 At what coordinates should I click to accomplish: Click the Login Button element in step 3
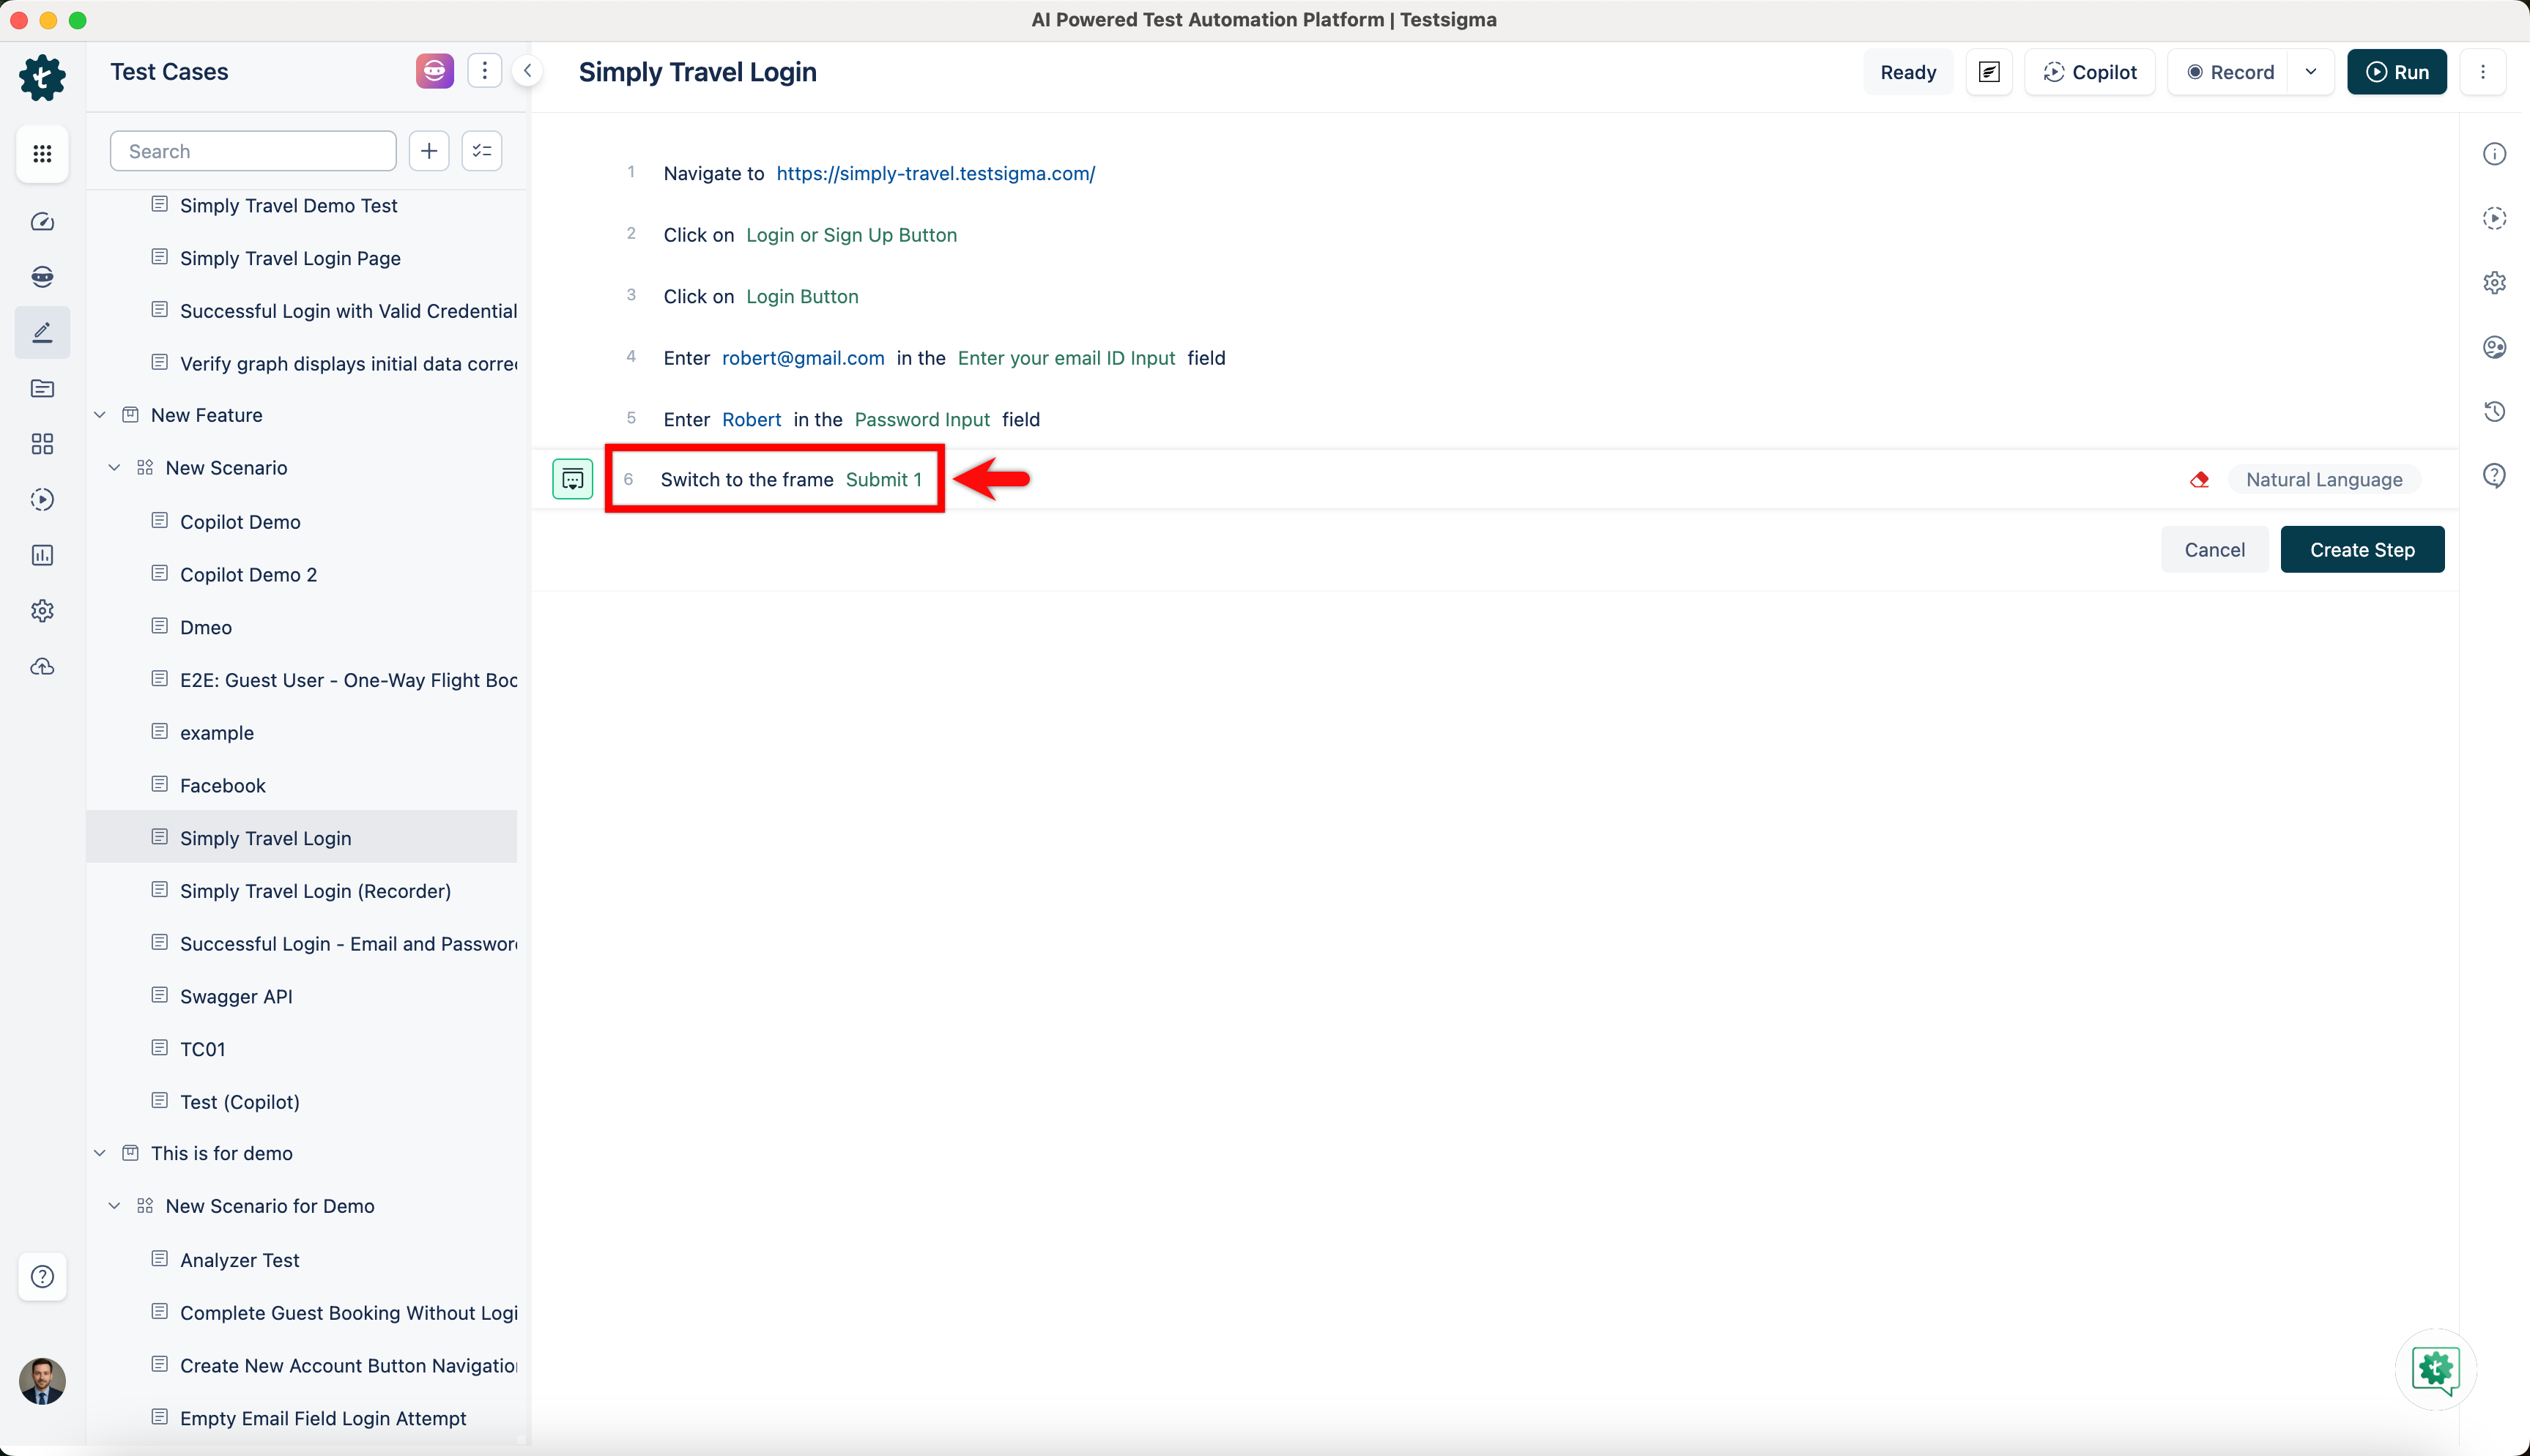tap(802, 297)
